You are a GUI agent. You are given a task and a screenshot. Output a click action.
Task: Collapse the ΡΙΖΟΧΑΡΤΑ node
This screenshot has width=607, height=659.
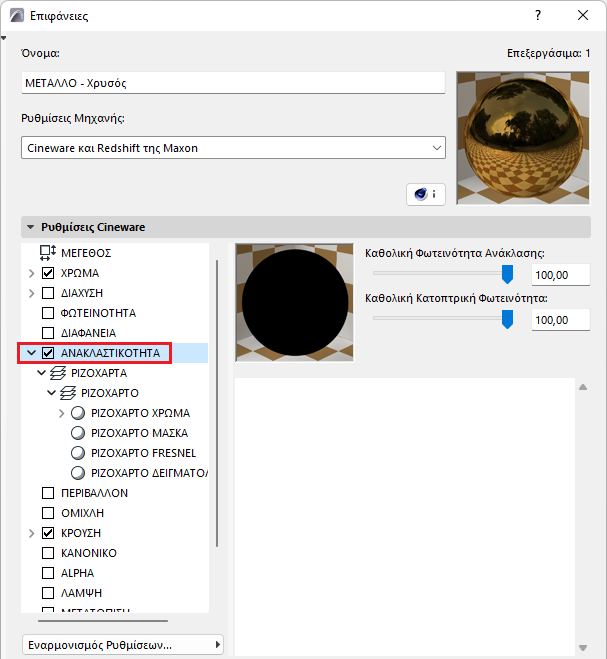point(41,373)
